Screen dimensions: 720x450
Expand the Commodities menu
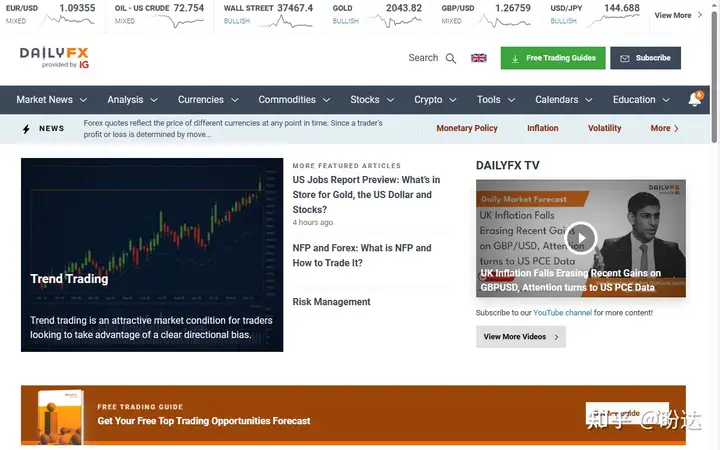pyautogui.click(x=294, y=100)
